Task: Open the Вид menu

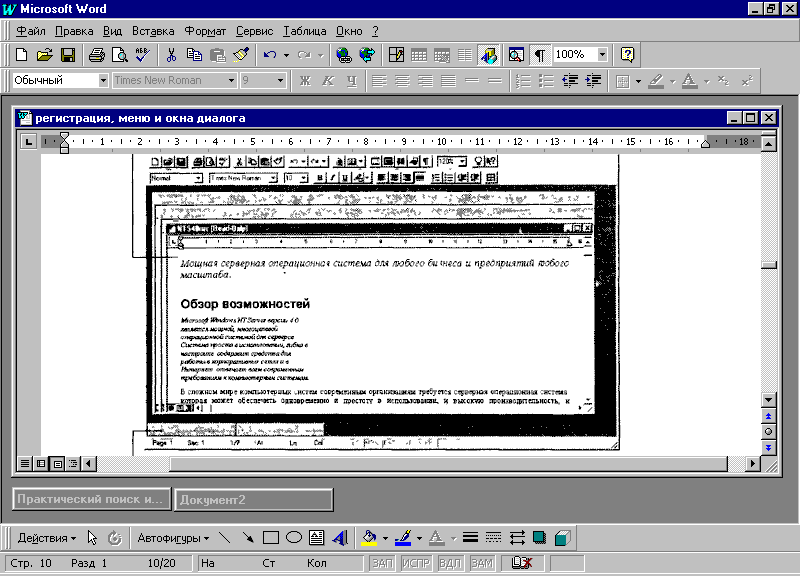Action: click(112, 31)
